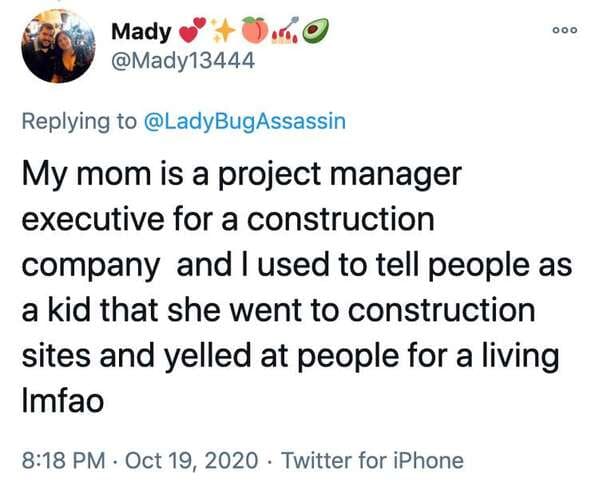Click the tweet line starting My mom
Screen dimensions: 599x491
pyautogui.click(x=242, y=176)
